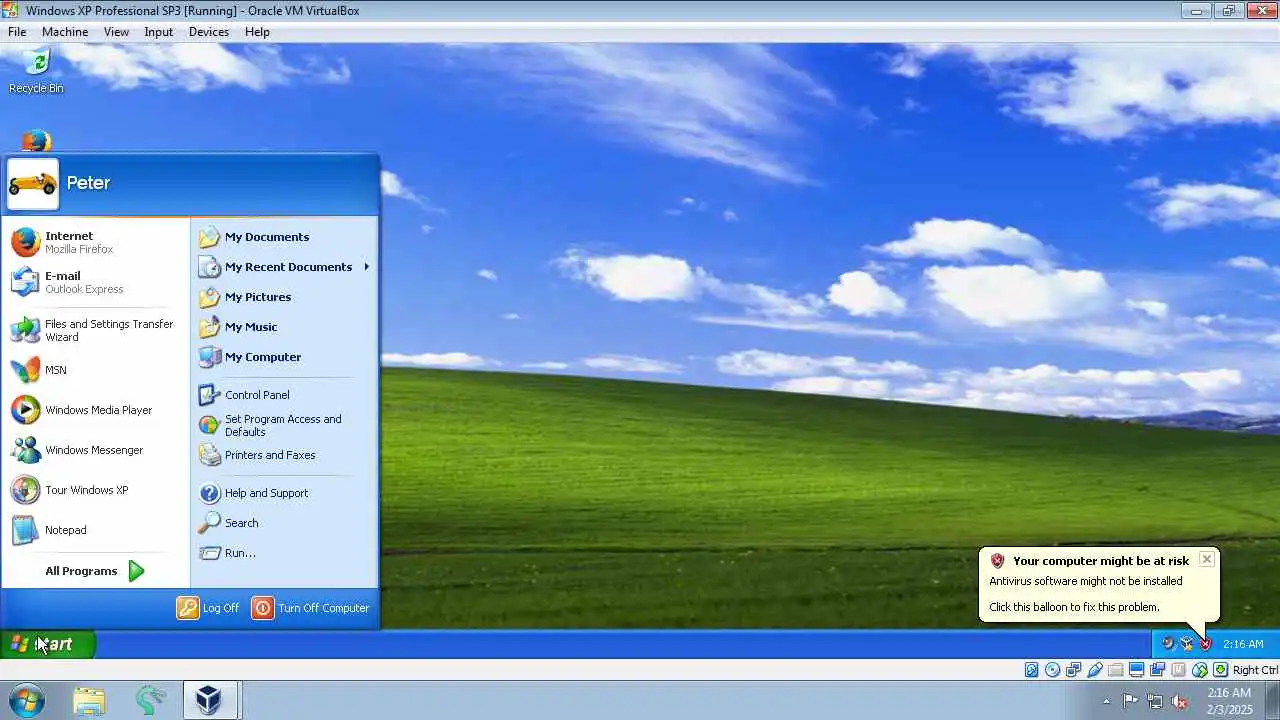1280x720 pixels.
Task: Click the mouse integration status icon
Action: [x=1200, y=670]
